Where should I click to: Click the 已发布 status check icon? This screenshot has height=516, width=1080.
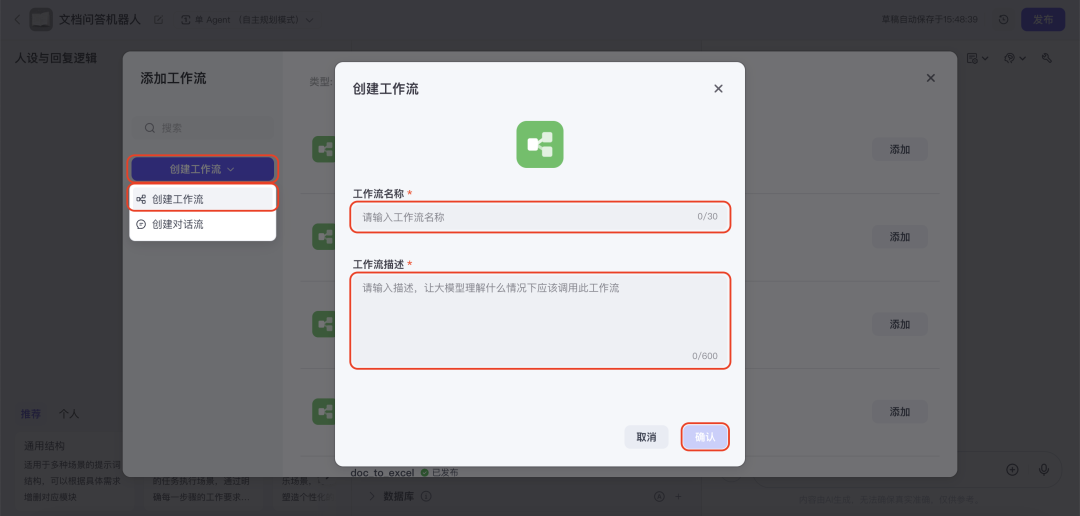click(424, 473)
